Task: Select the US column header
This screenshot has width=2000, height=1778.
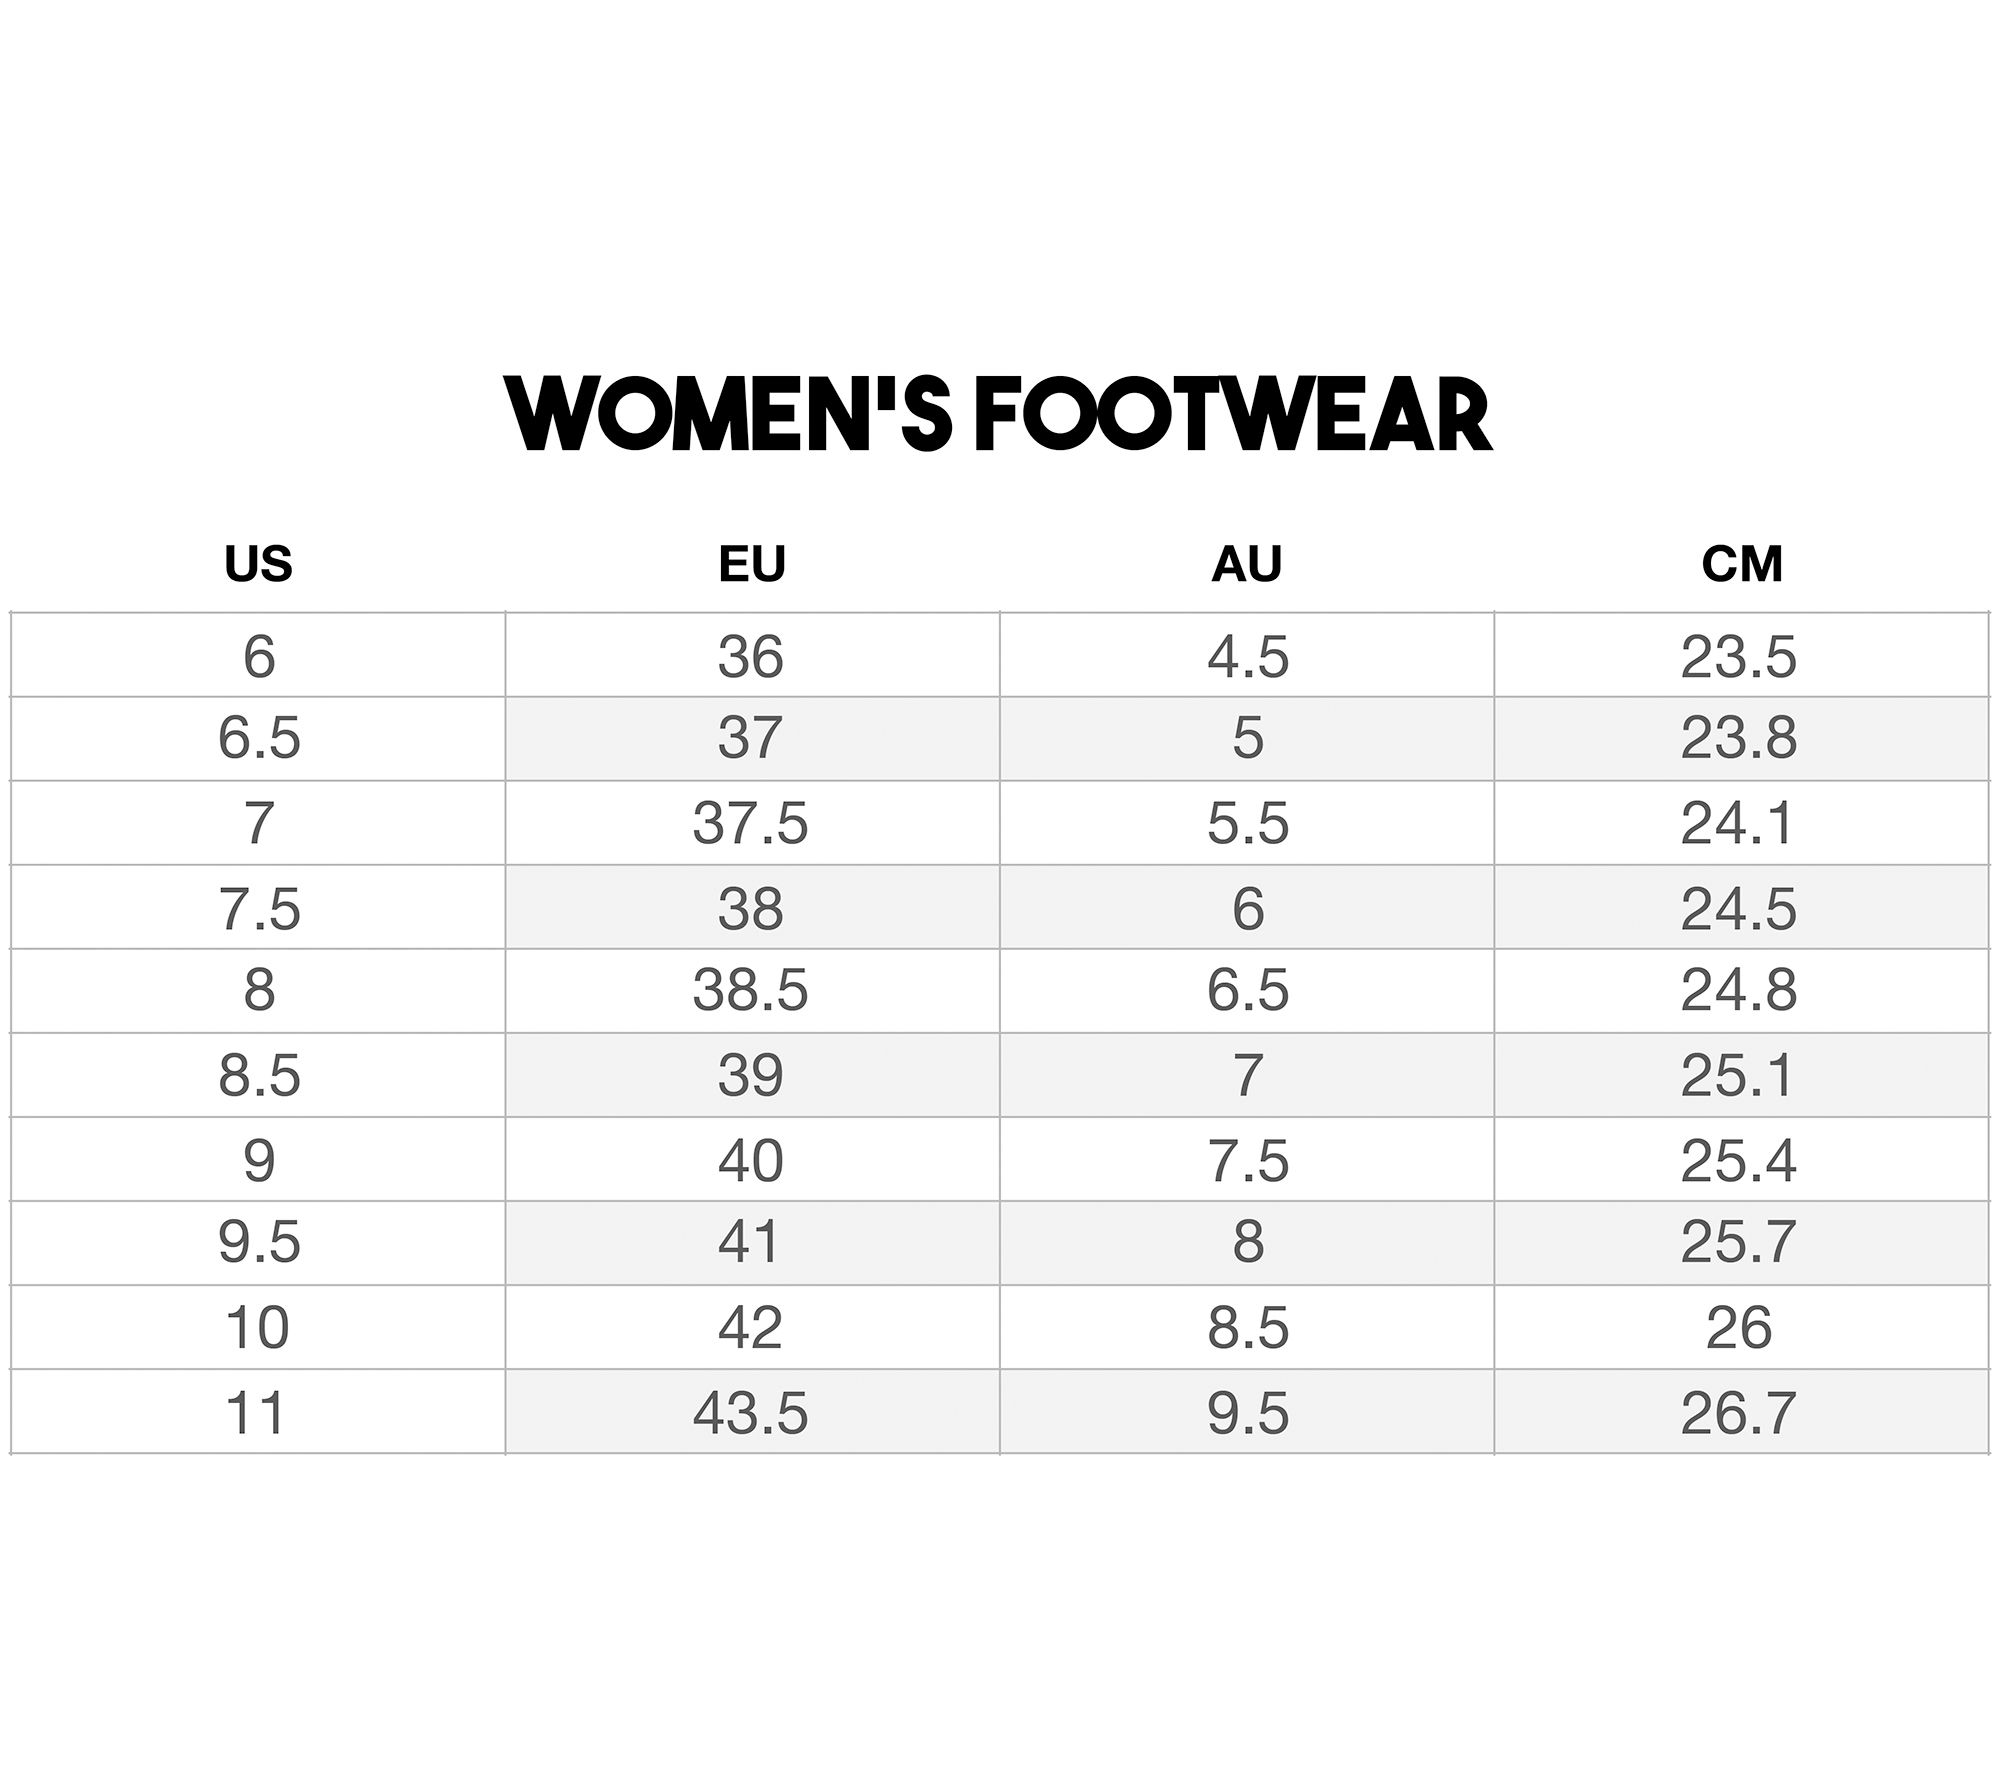Action: tap(258, 564)
